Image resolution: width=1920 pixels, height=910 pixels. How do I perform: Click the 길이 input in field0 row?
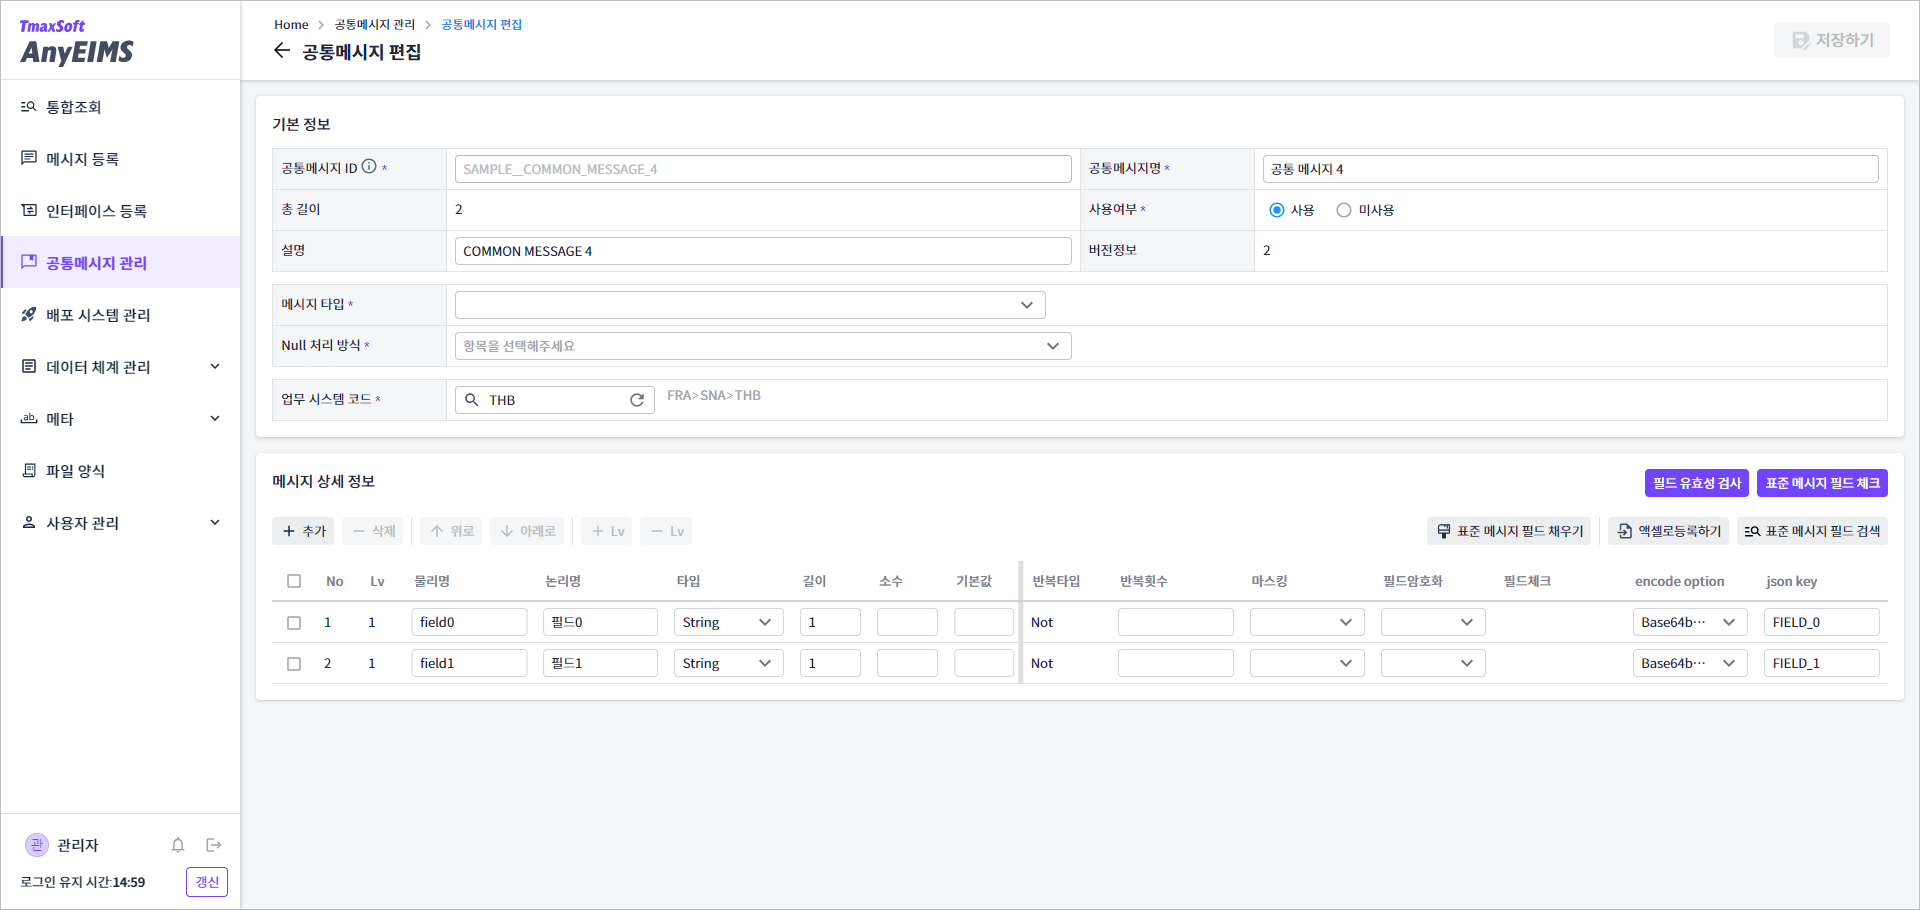(830, 622)
